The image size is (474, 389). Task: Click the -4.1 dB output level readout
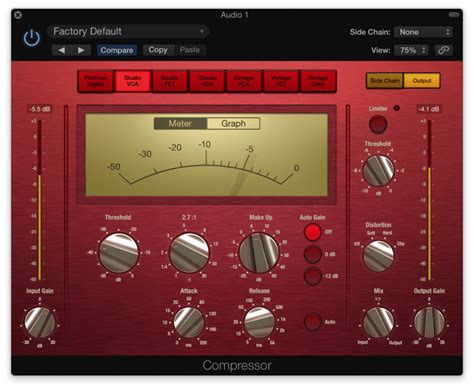click(x=429, y=109)
